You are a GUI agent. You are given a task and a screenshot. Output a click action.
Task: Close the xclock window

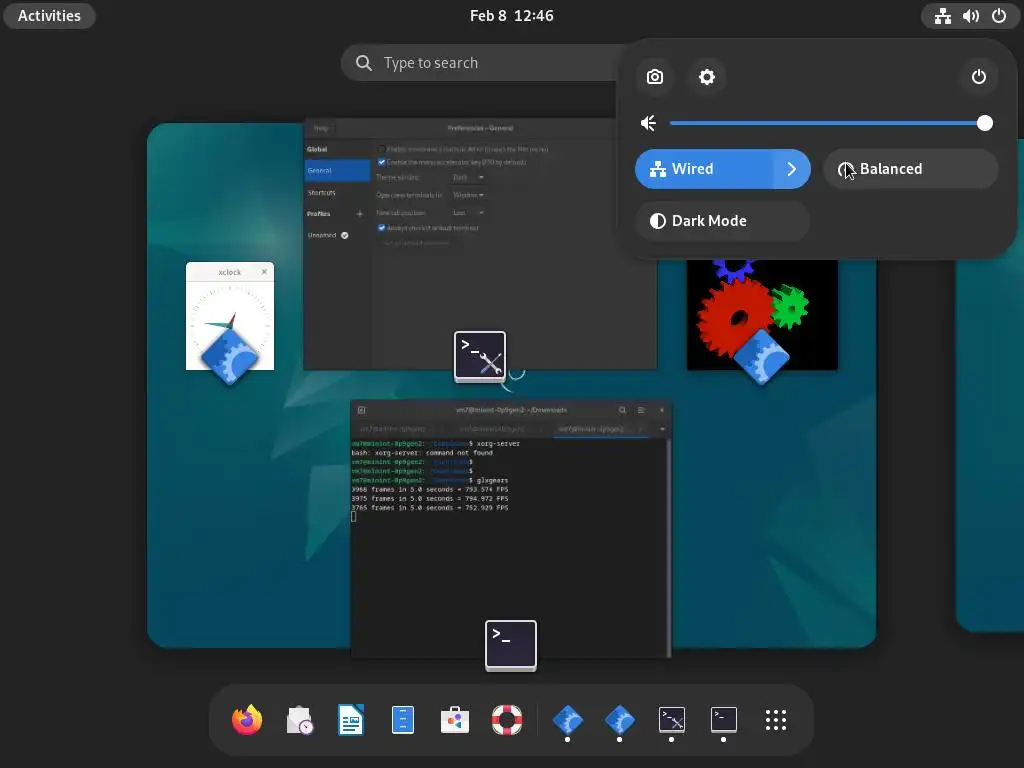(264, 272)
